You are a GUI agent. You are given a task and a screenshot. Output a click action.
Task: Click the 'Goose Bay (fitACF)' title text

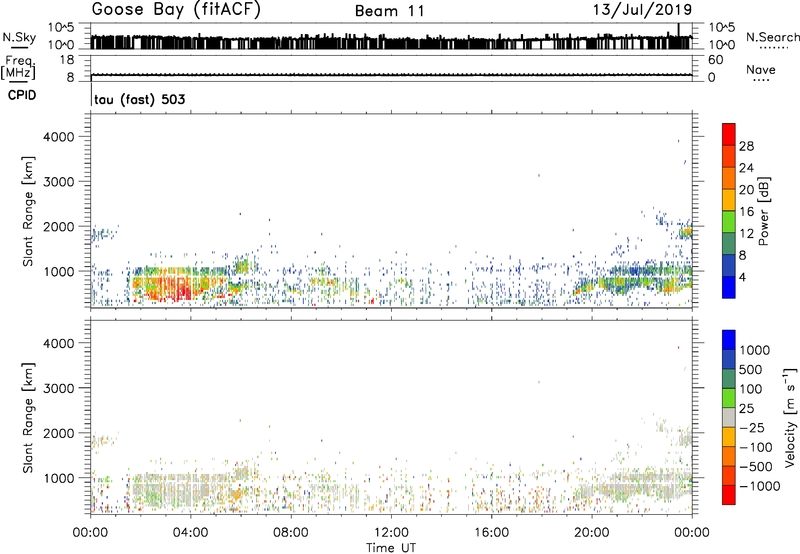point(176,9)
